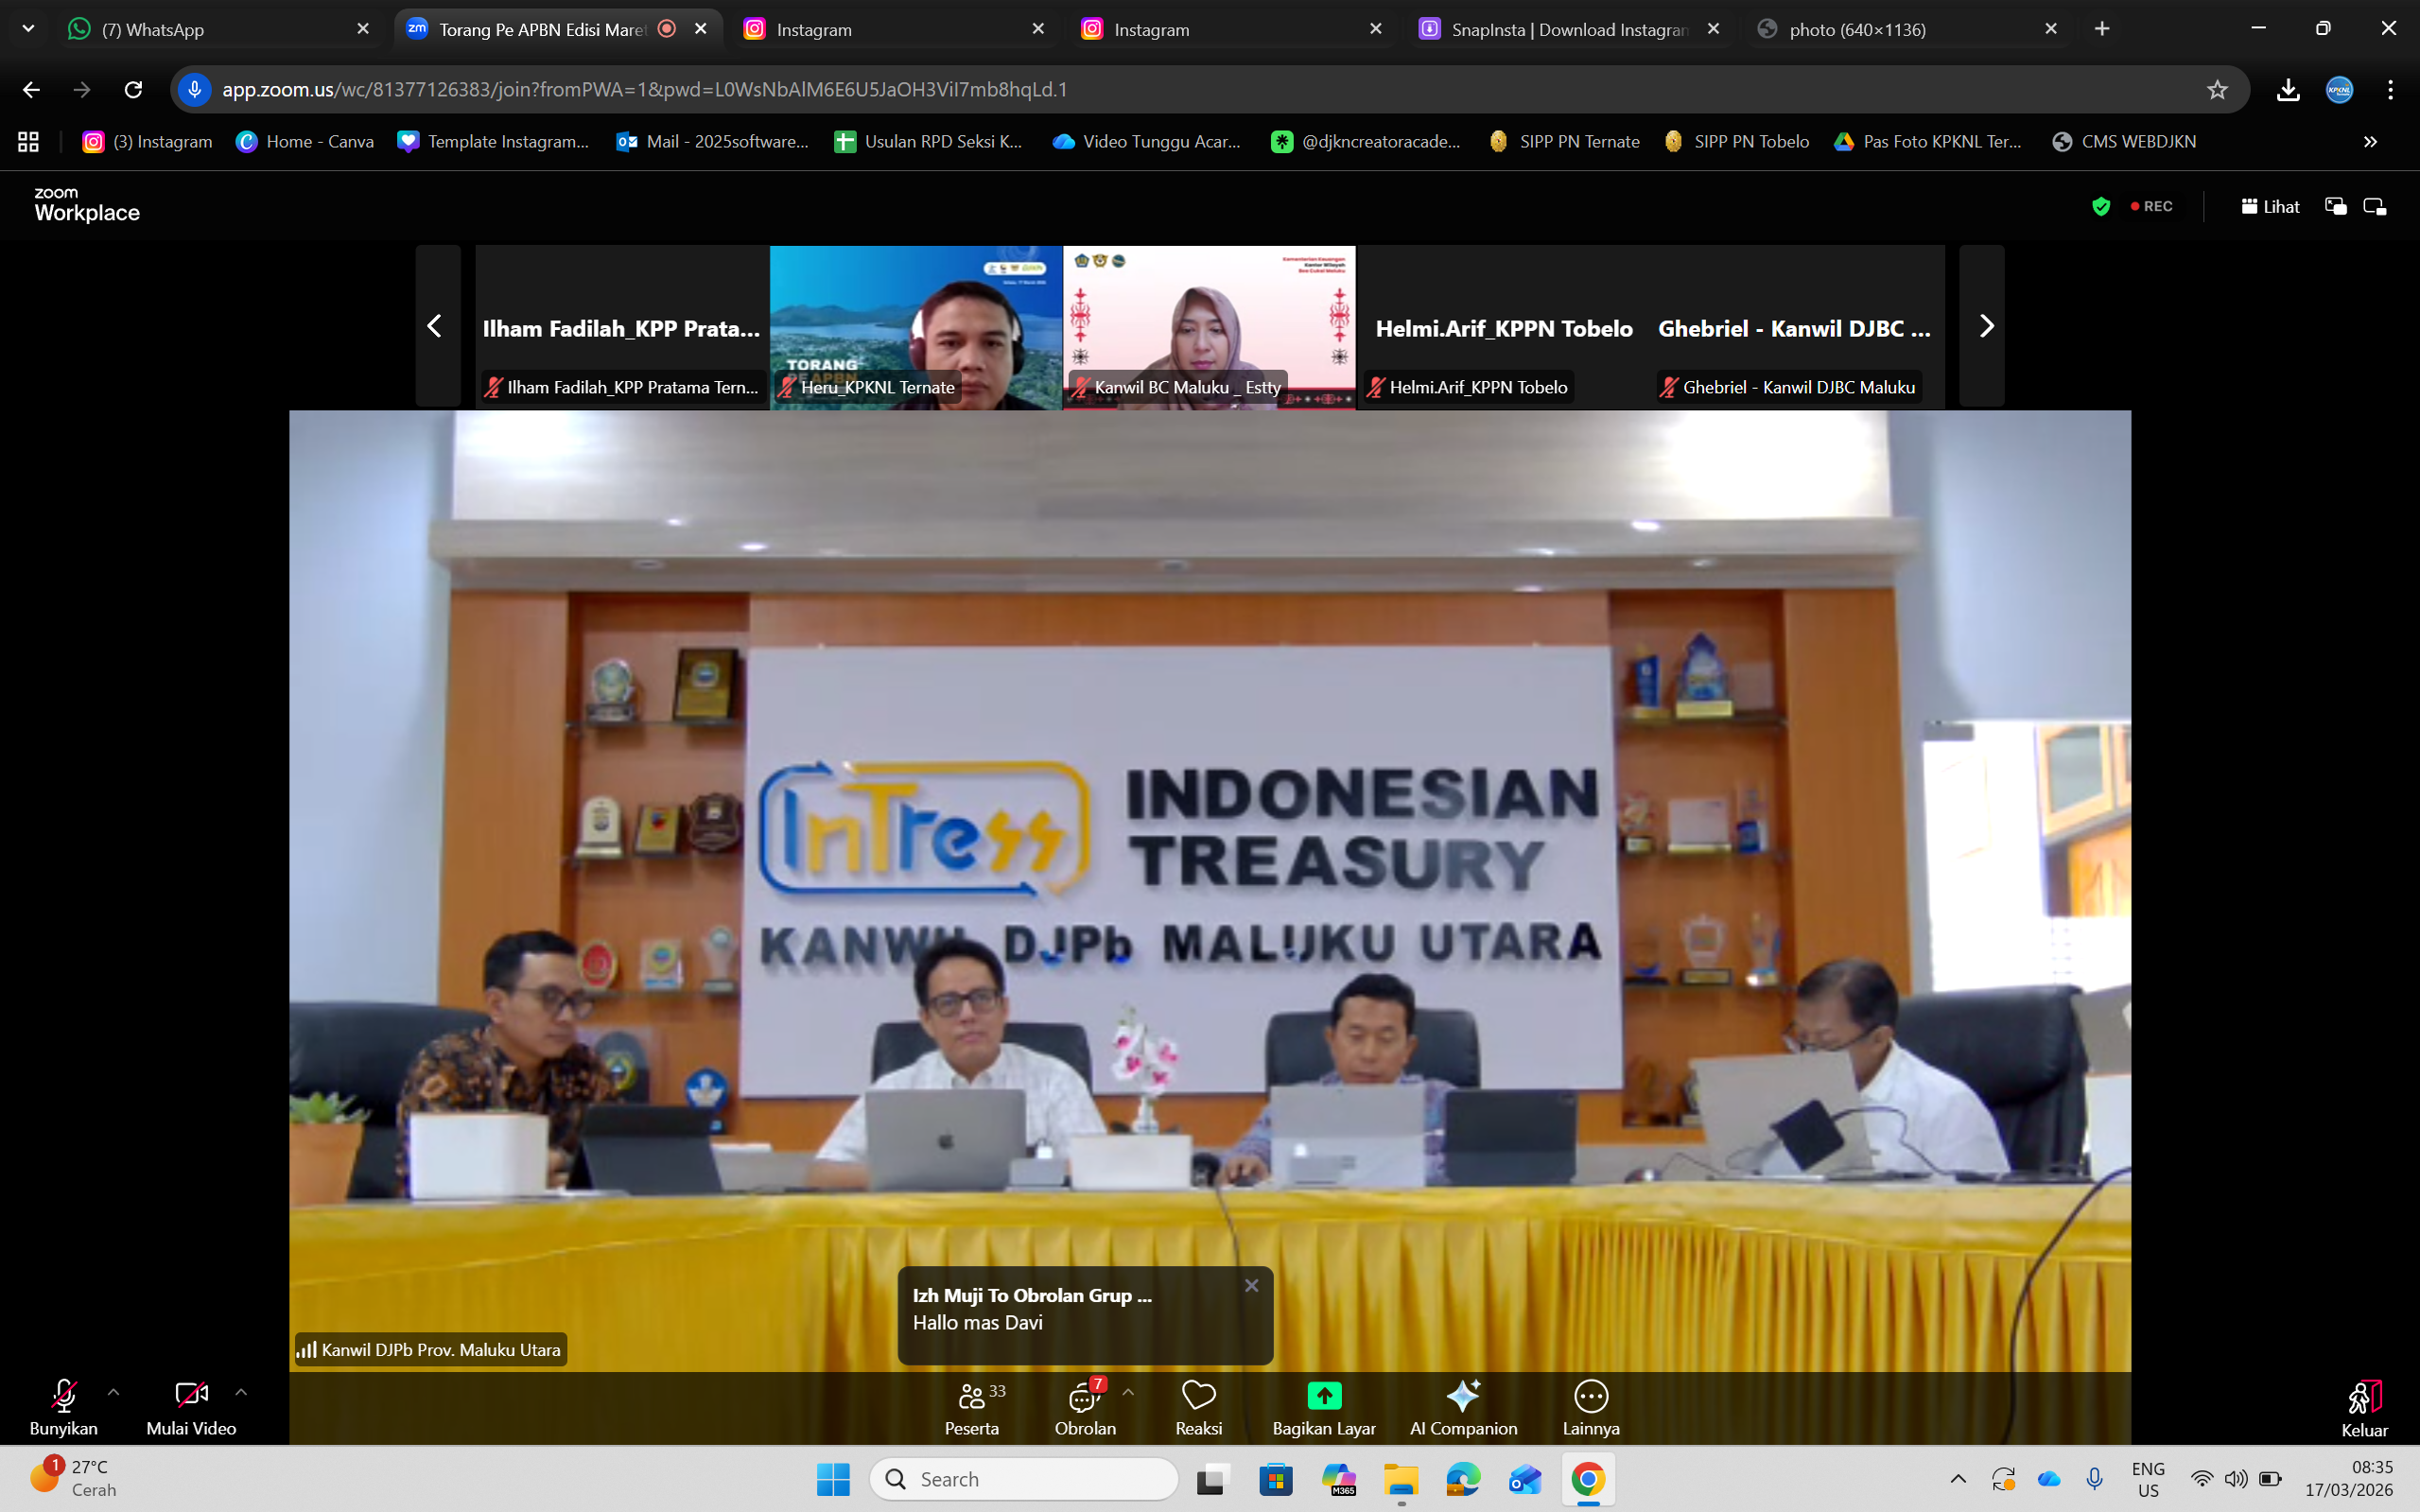Leave the meeting with Keluar
The height and width of the screenshot is (1512, 2420).
tap(2364, 1405)
